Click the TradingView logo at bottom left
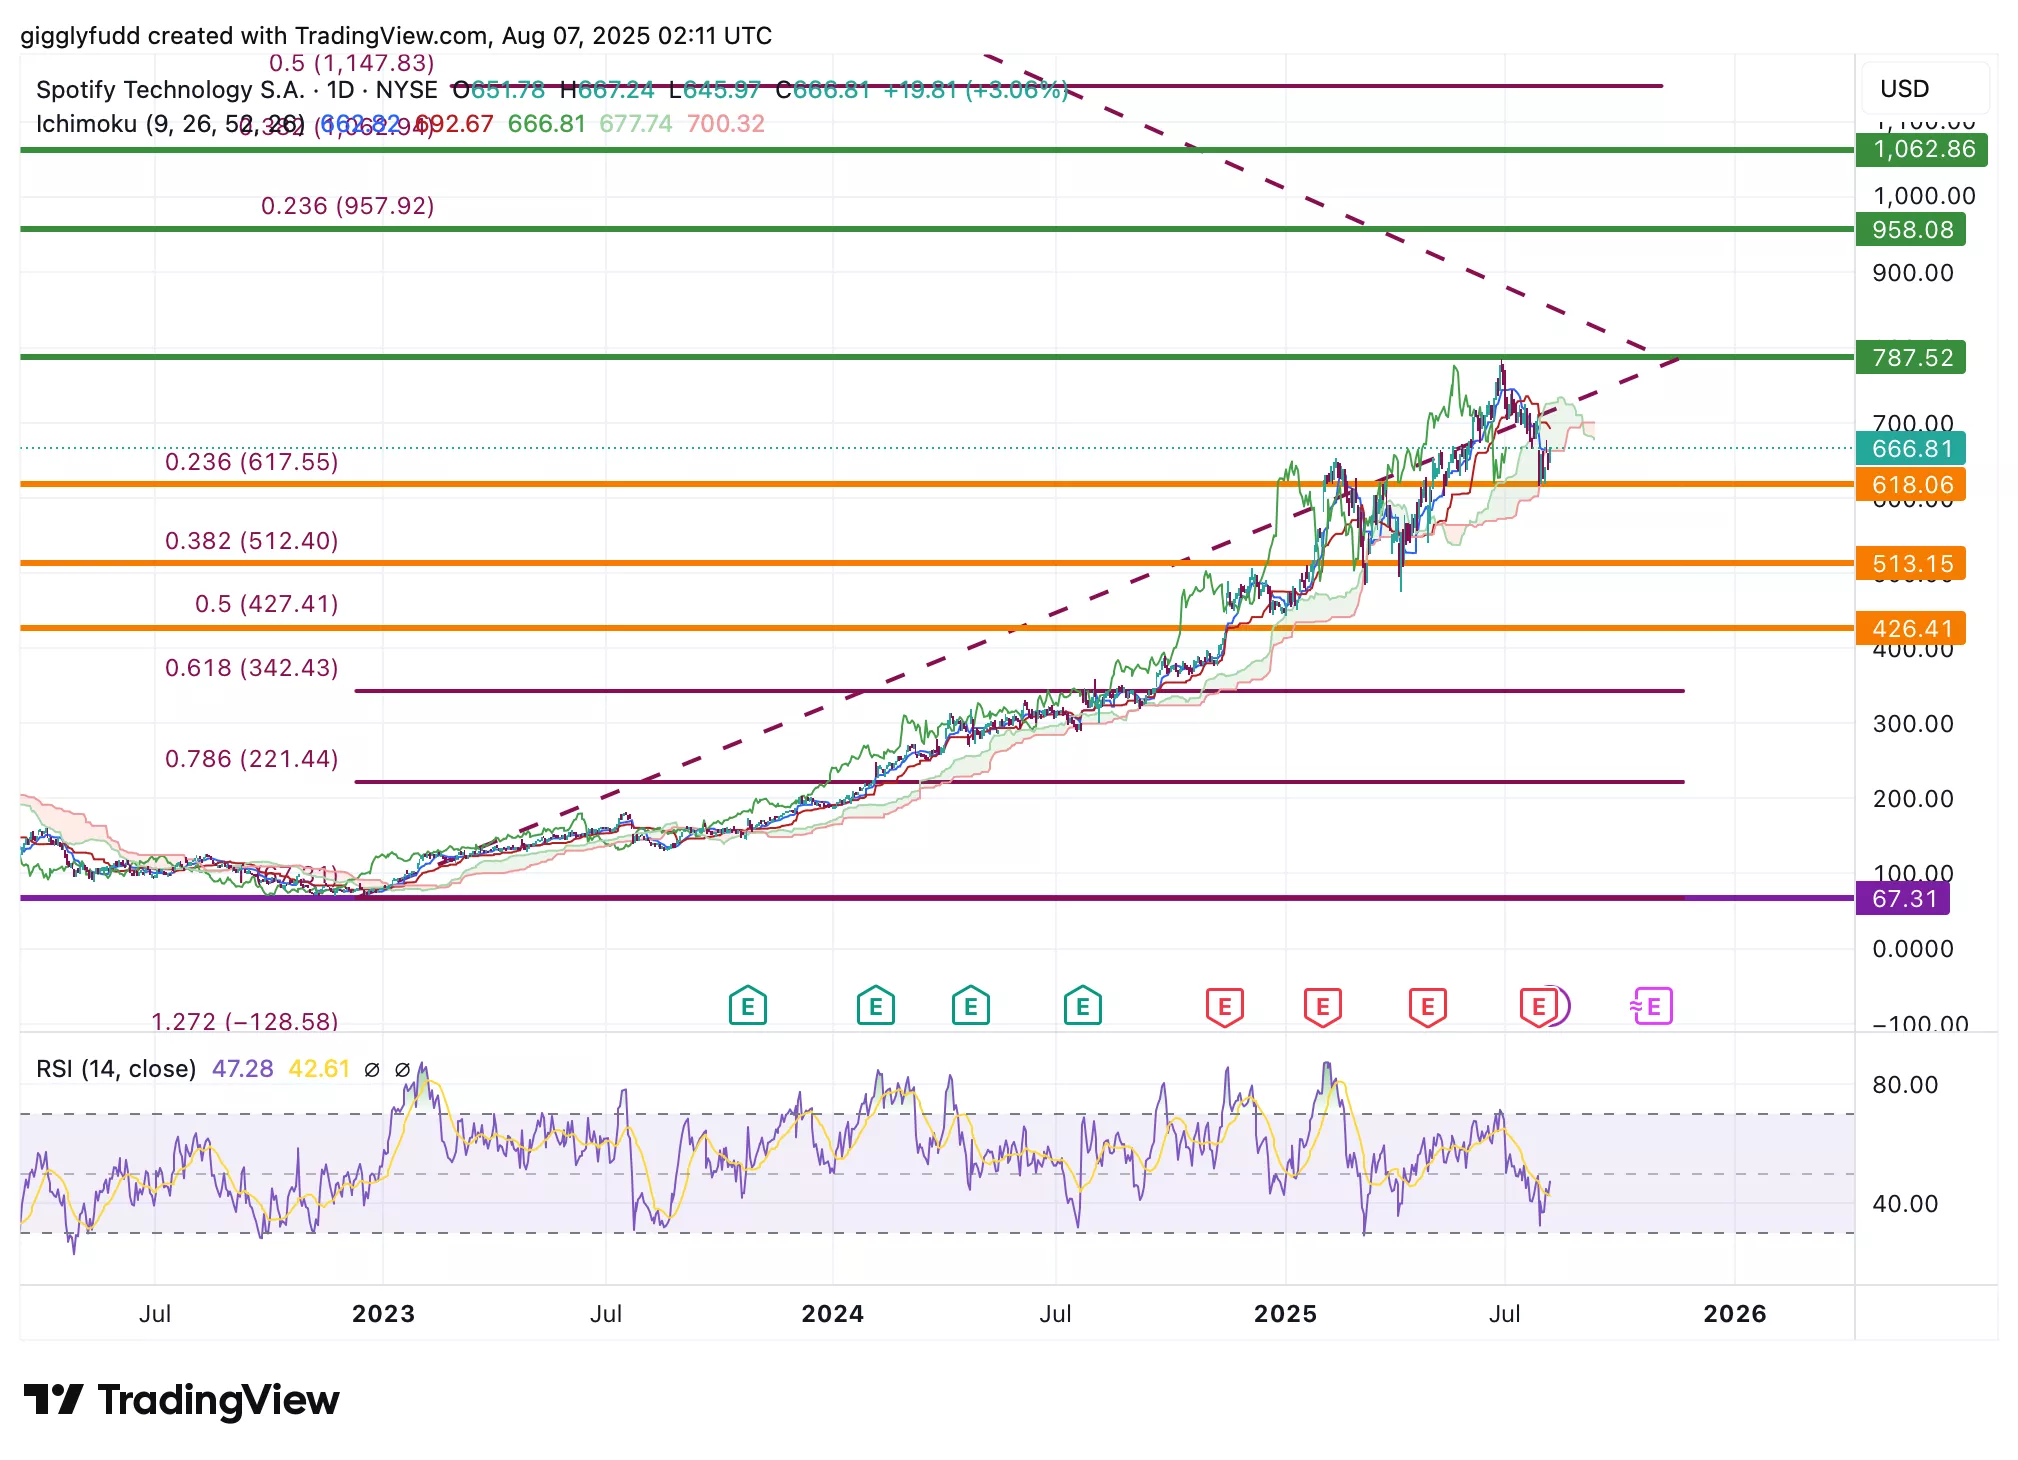 tap(181, 1400)
